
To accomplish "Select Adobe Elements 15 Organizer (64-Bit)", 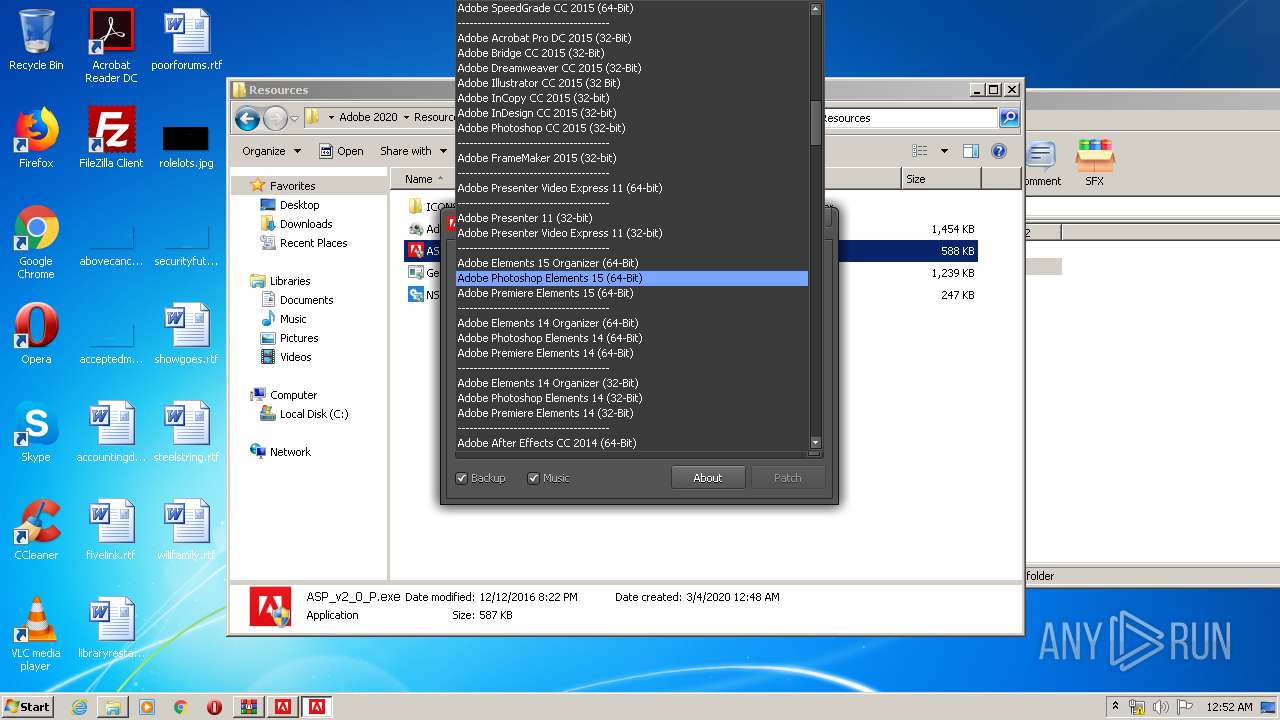I will [x=631, y=263].
